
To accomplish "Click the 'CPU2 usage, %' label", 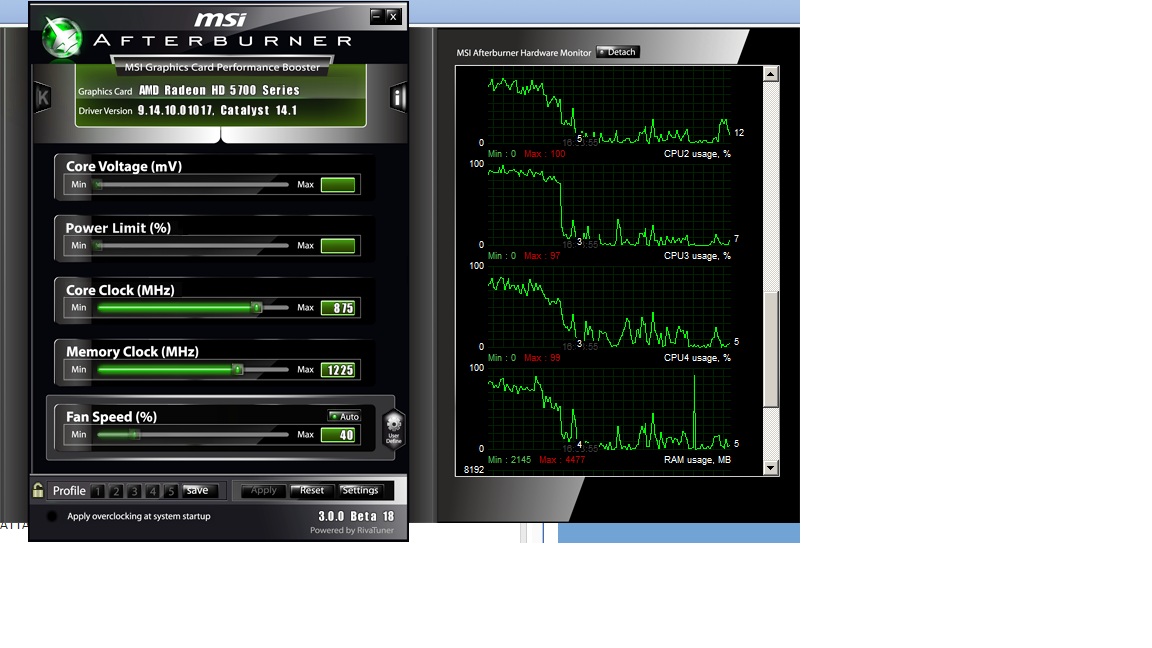I will (697, 154).
